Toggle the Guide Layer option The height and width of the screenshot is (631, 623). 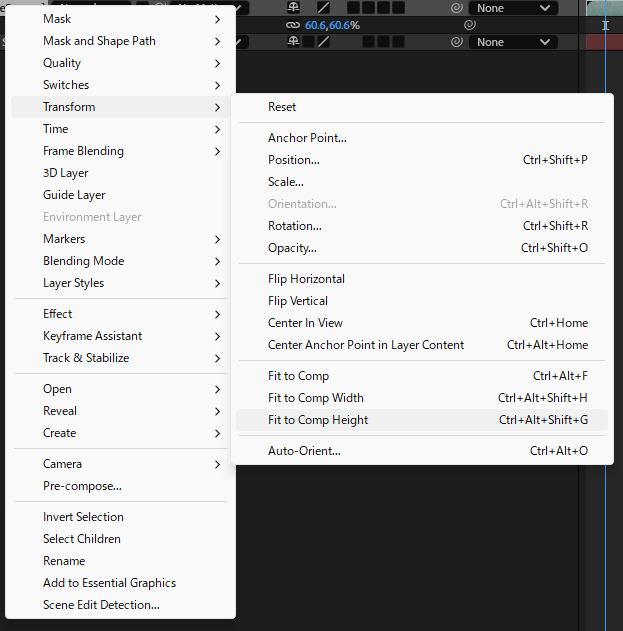point(120,195)
